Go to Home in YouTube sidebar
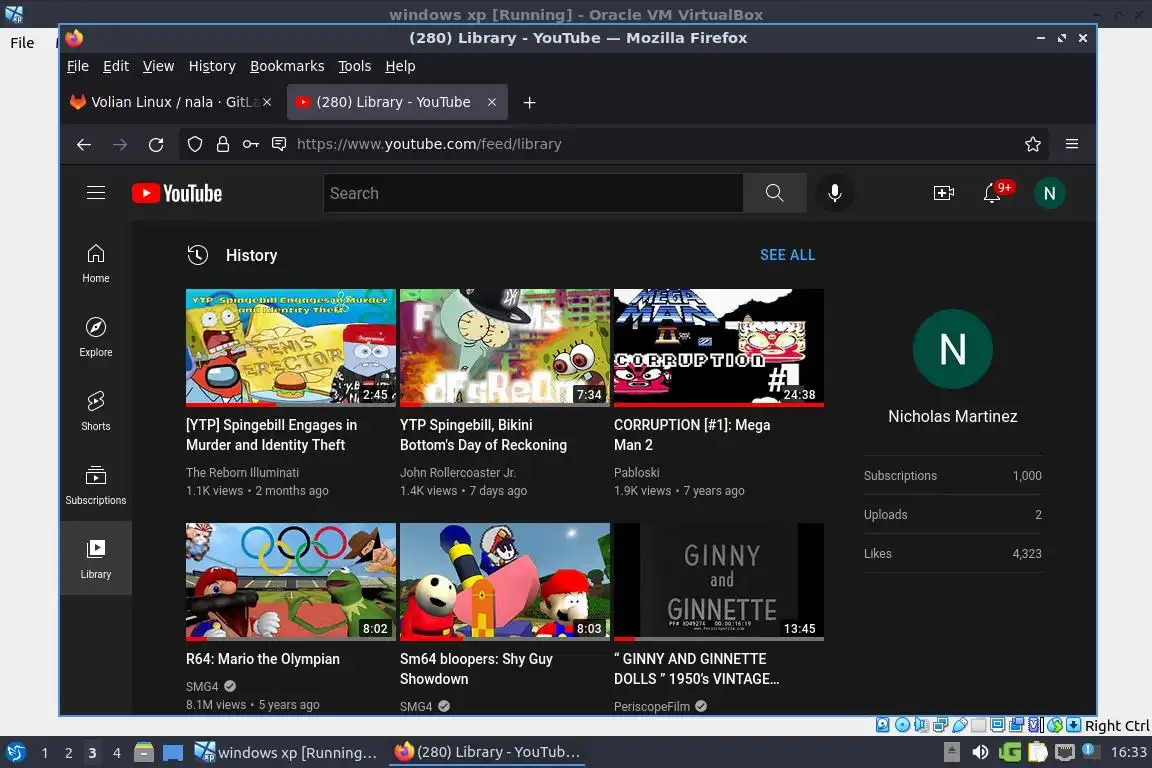Screen dimensions: 1152x768 (96, 263)
